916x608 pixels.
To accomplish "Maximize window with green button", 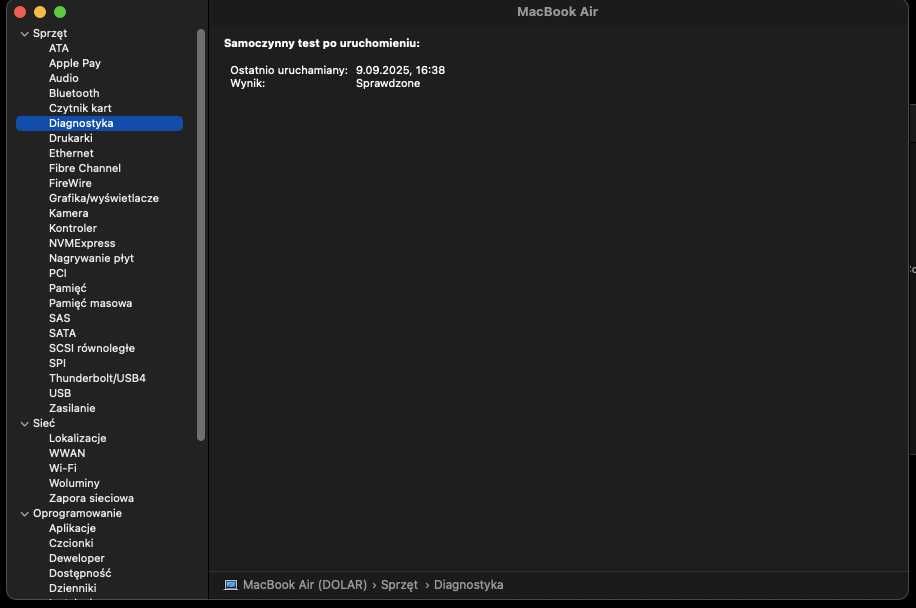I will pyautogui.click(x=60, y=12).
